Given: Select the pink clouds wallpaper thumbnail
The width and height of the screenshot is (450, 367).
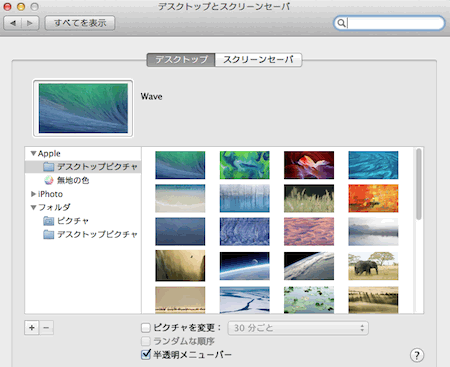Looking at the screenshot, I should [309, 232].
